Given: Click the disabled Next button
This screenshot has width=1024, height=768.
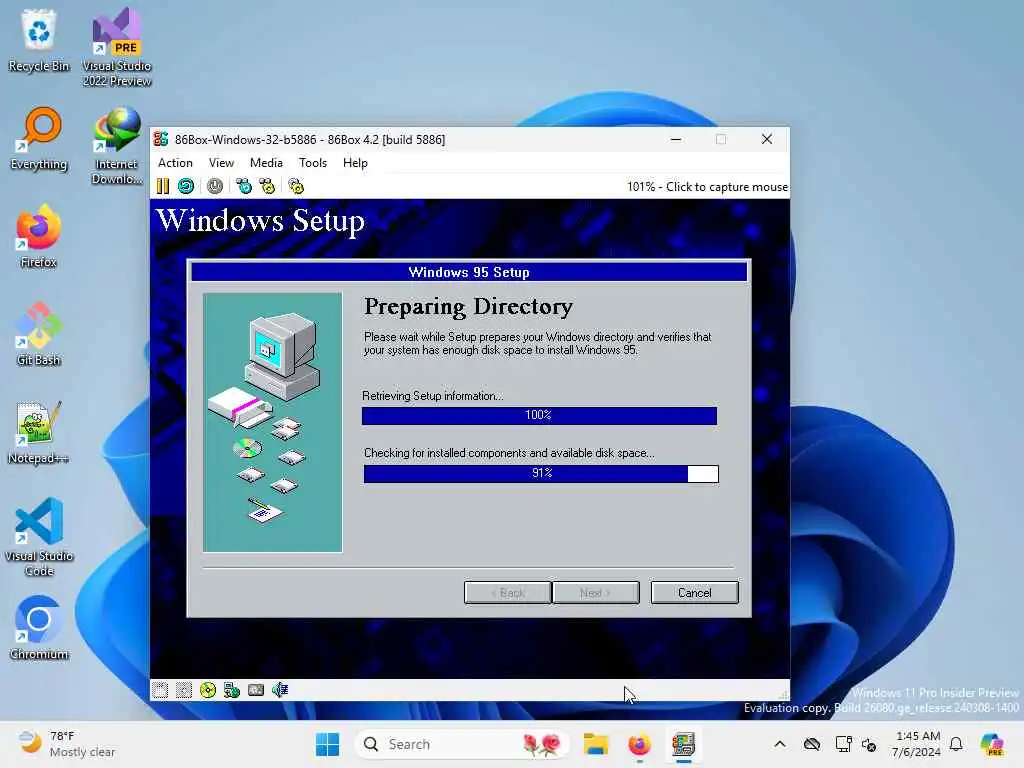Looking at the screenshot, I should click(596, 592).
